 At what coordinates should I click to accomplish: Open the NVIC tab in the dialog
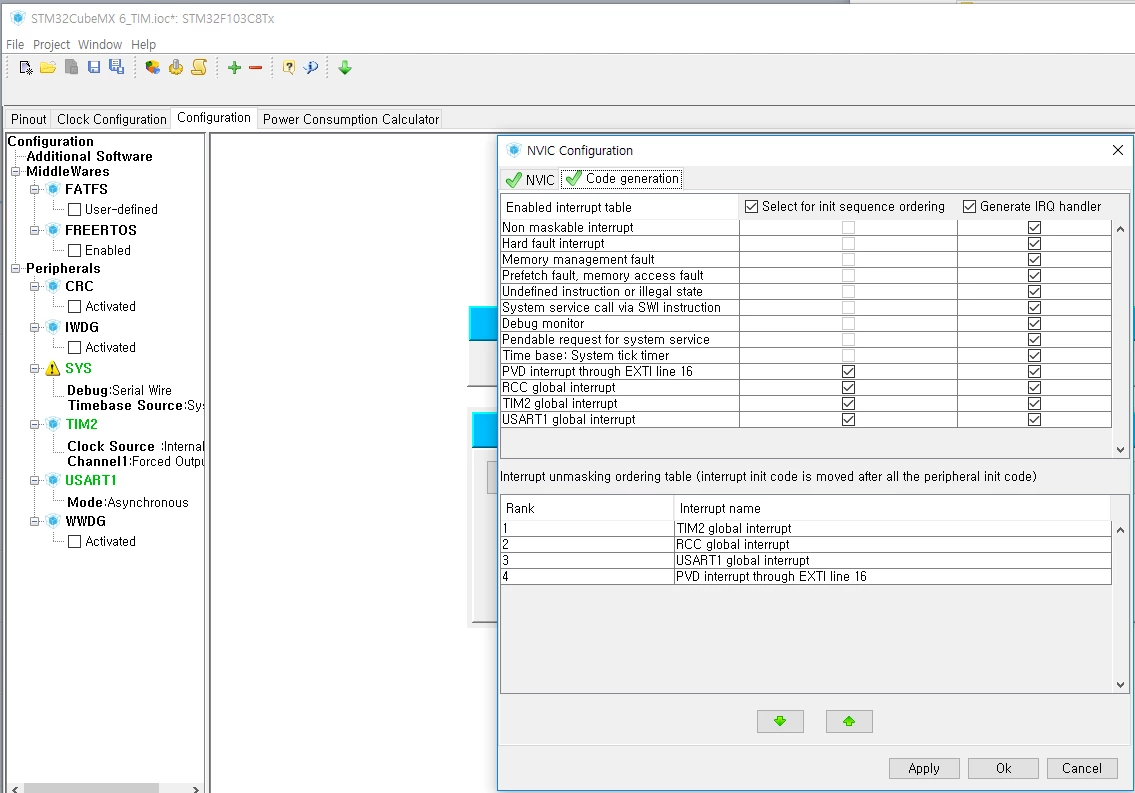[x=531, y=179]
